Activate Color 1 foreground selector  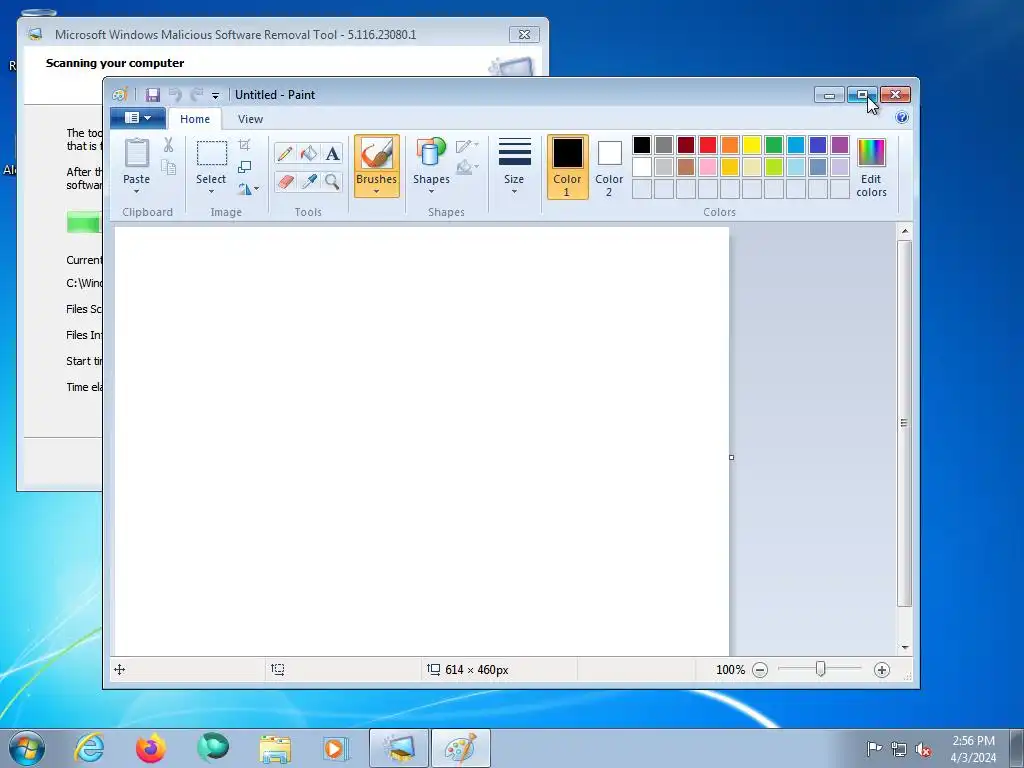pyautogui.click(x=568, y=167)
